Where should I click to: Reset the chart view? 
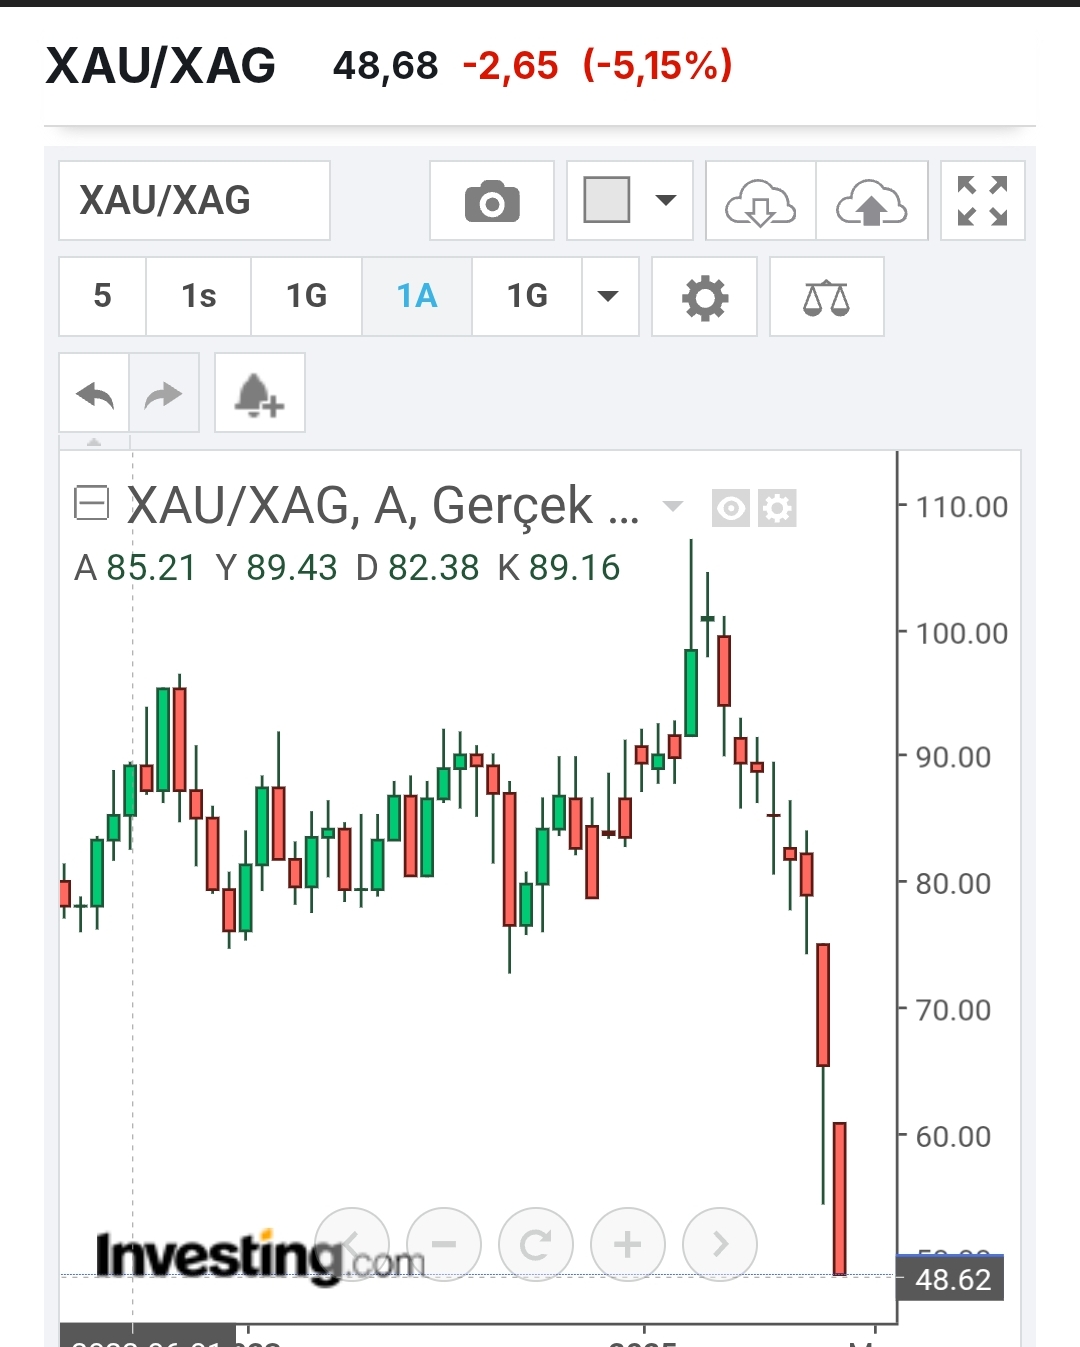(535, 1244)
